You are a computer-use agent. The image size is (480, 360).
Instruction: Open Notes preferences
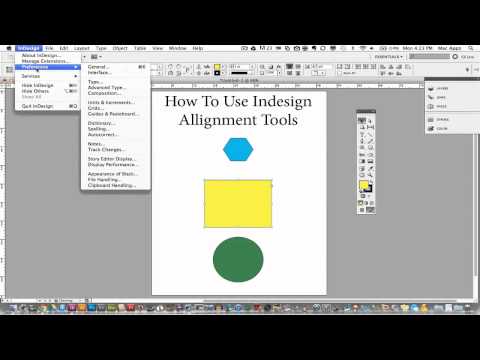coord(115,144)
